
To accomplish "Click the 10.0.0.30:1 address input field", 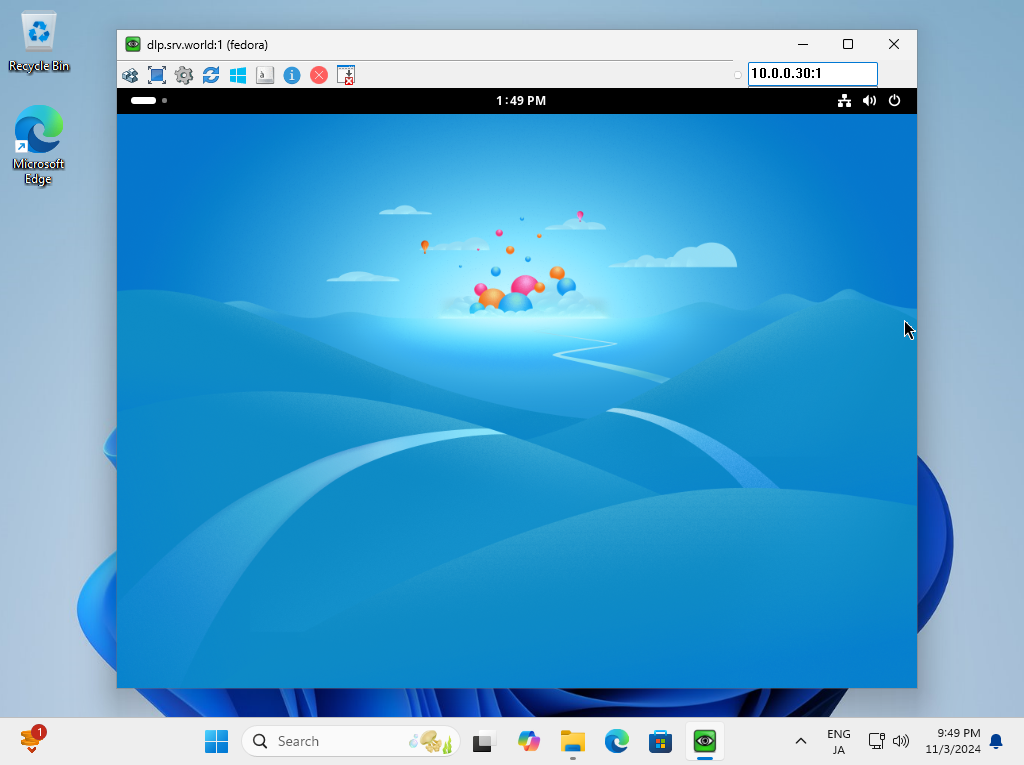I will [x=812, y=73].
